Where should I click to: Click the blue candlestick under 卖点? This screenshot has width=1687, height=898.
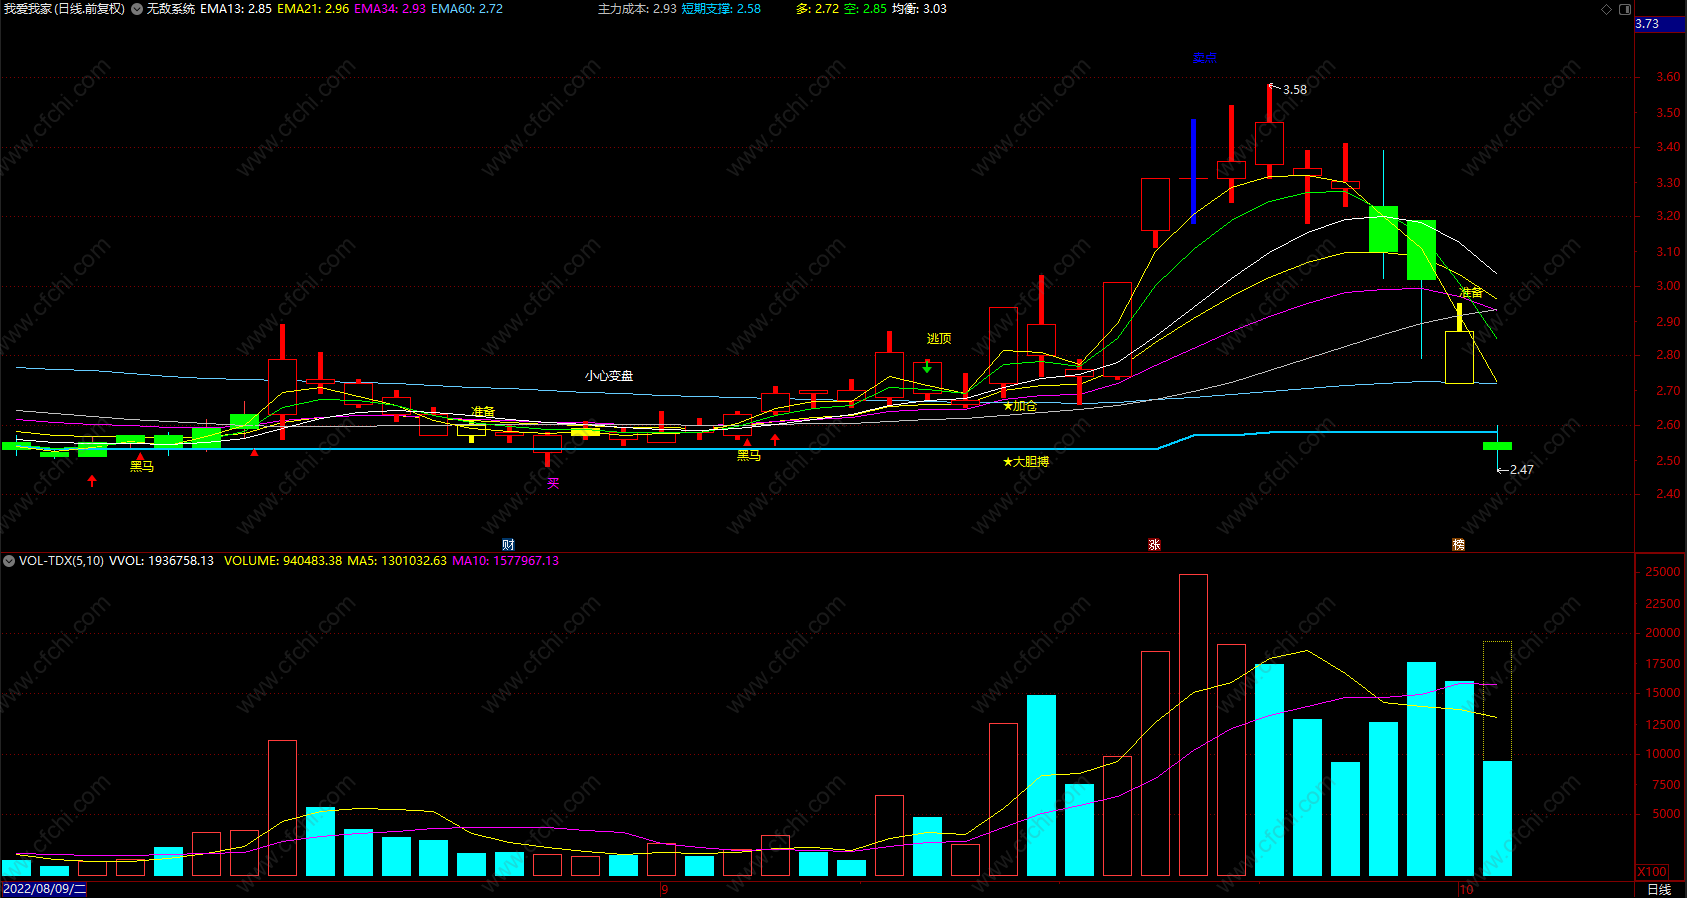coord(1193,171)
